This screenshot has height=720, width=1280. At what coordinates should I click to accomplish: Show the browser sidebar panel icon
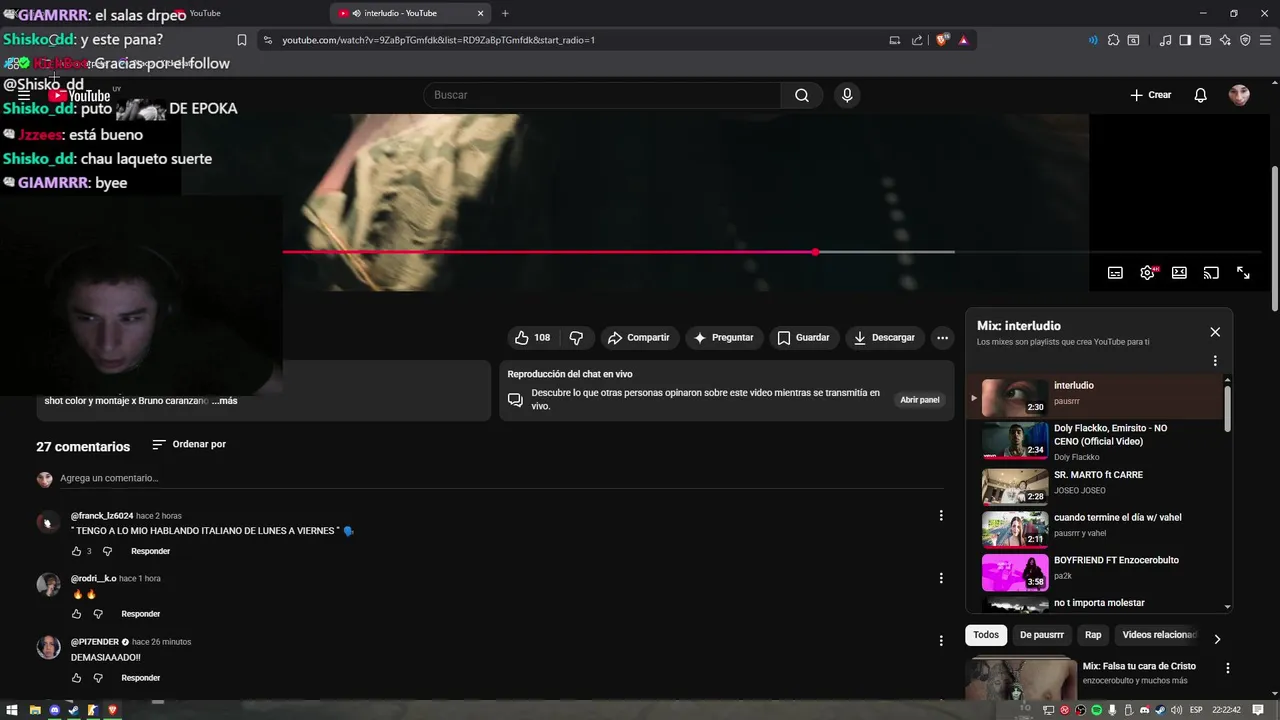coord(1185,40)
